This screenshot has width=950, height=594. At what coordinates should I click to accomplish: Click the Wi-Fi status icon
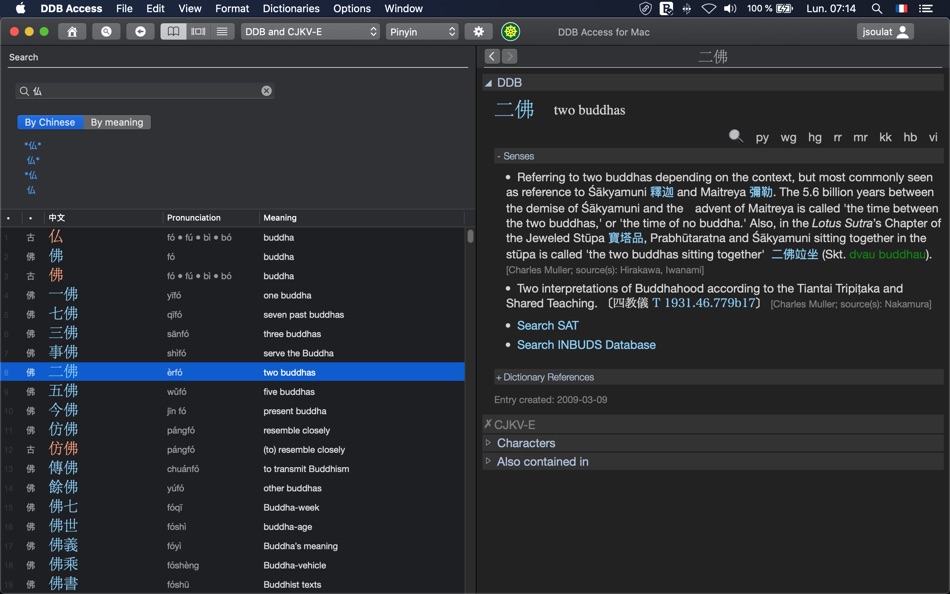point(708,8)
